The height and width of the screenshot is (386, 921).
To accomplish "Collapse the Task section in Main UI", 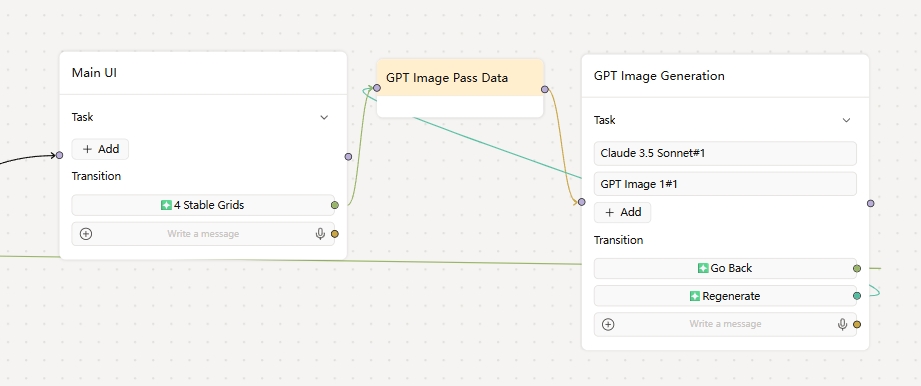I will pyautogui.click(x=324, y=118).
